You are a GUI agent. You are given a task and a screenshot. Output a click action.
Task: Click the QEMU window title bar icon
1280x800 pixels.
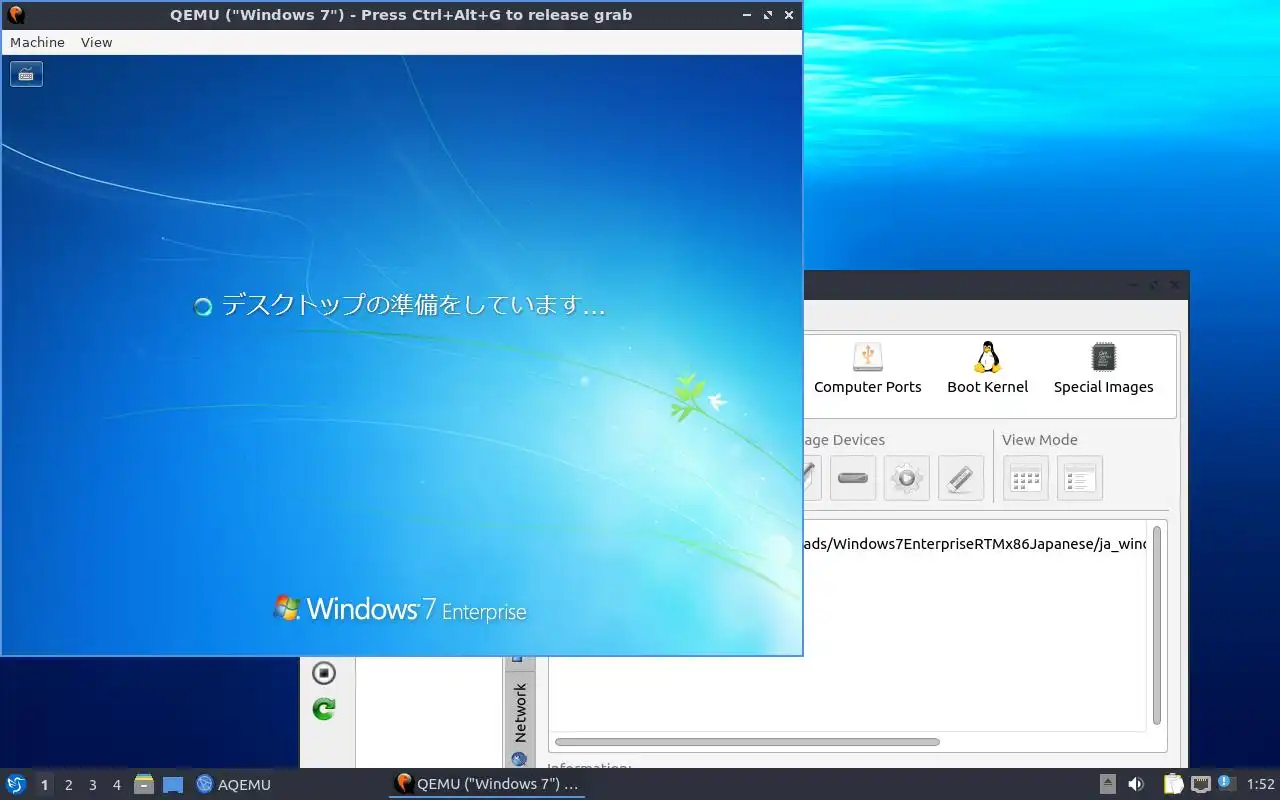point(15,15)
